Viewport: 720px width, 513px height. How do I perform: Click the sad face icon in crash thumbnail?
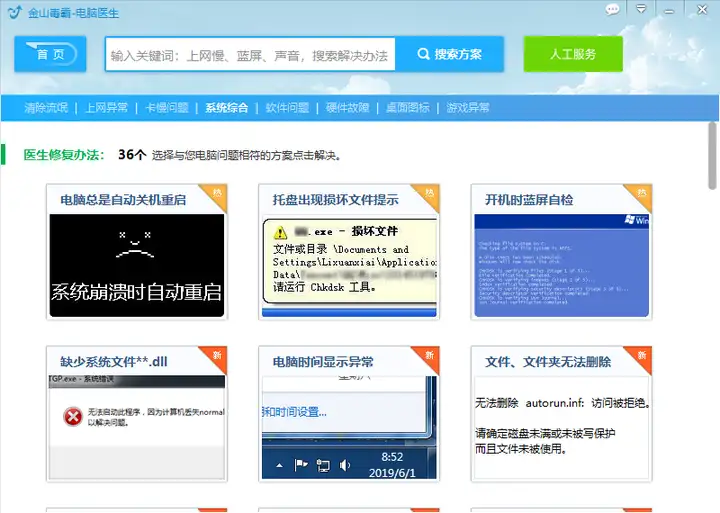click(135, 245)
